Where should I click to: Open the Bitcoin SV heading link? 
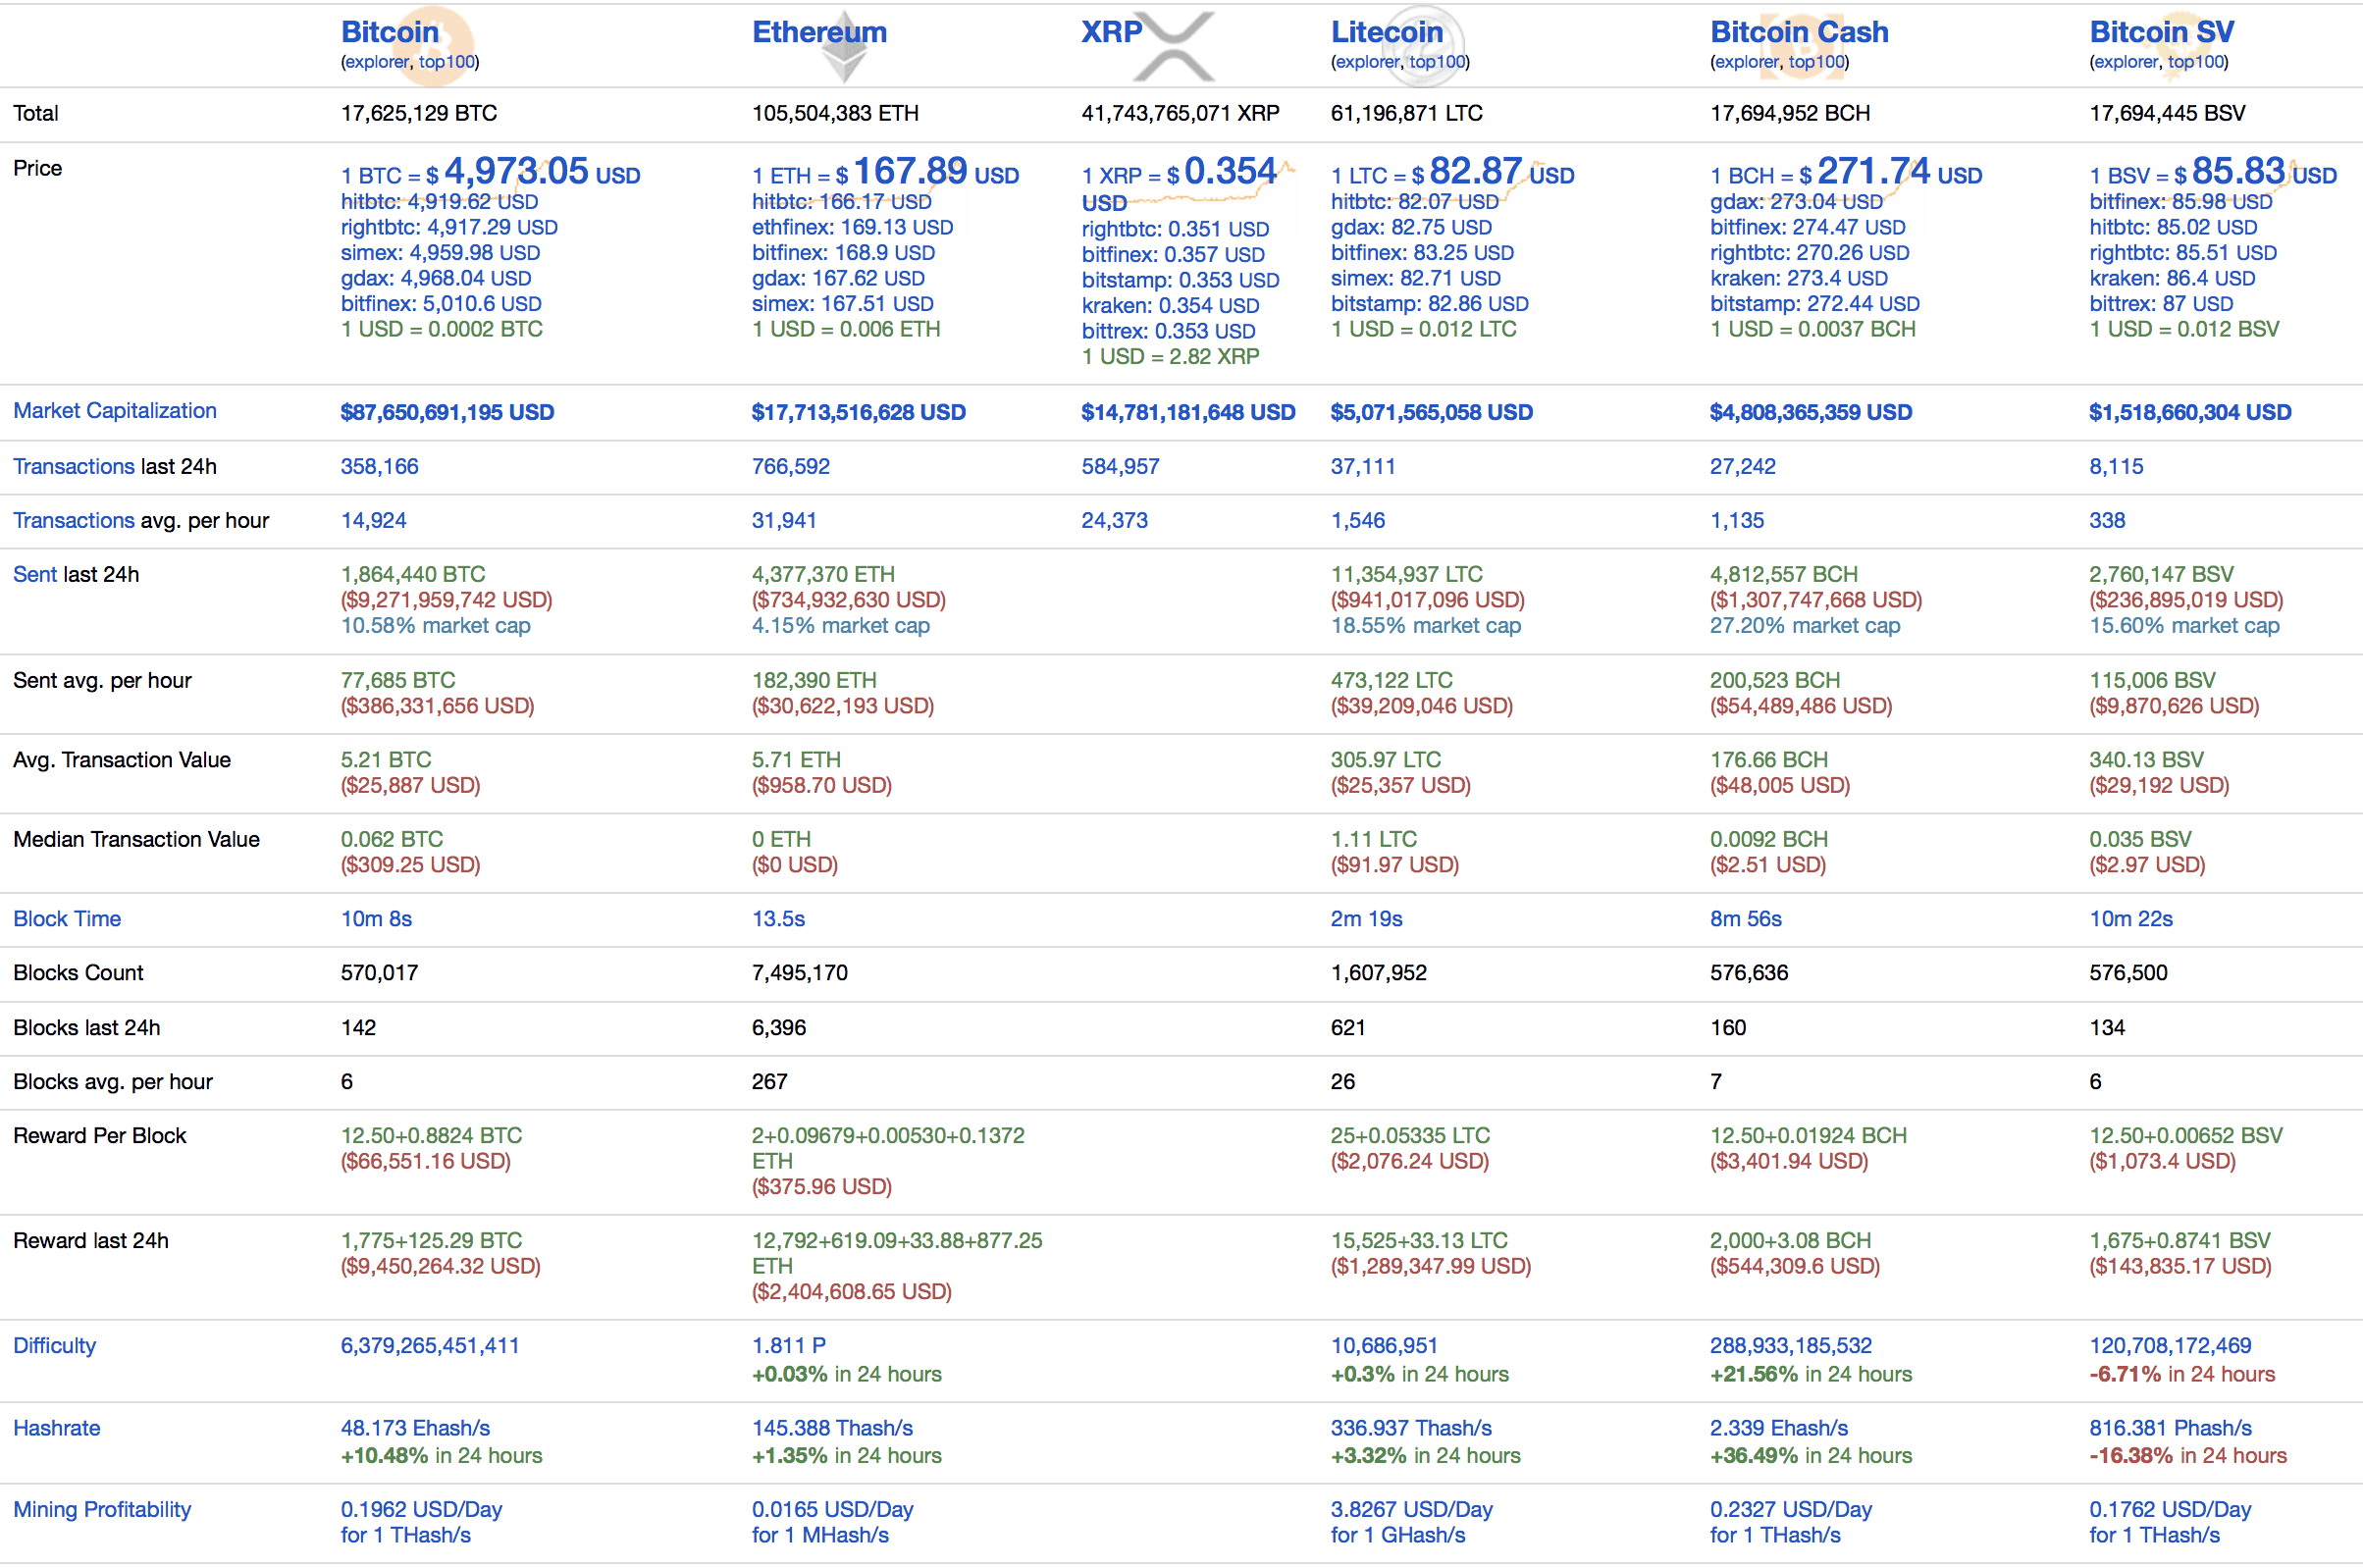click(2161, 32)
